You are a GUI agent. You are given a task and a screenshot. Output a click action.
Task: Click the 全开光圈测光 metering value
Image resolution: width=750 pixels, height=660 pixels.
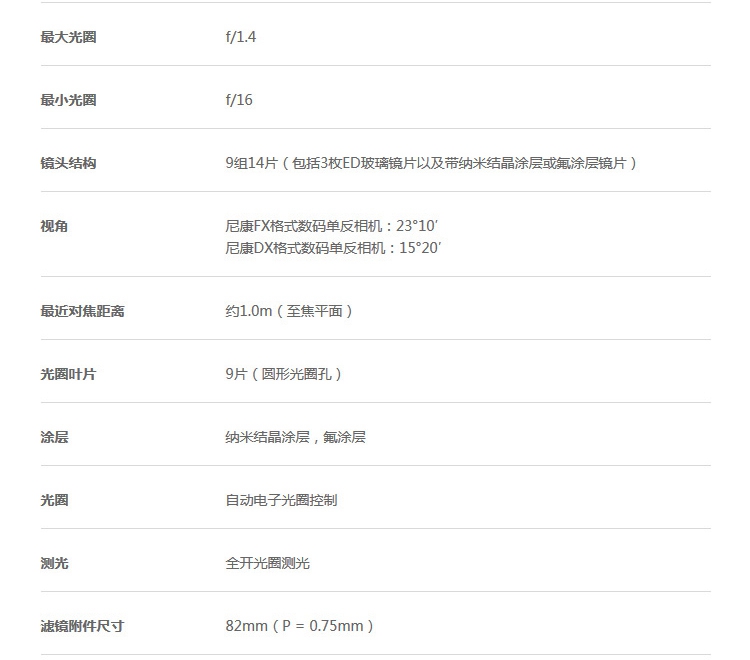pos(267,563)
